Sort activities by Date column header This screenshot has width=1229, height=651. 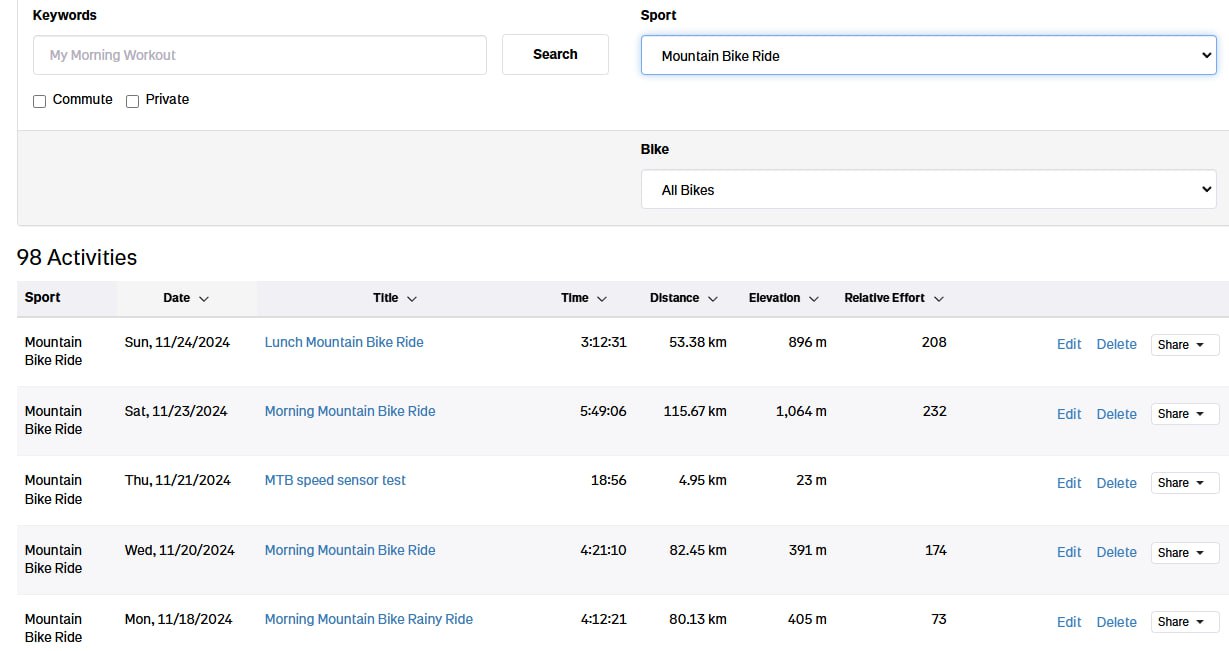pyautogui.click(x=185, y=298)
